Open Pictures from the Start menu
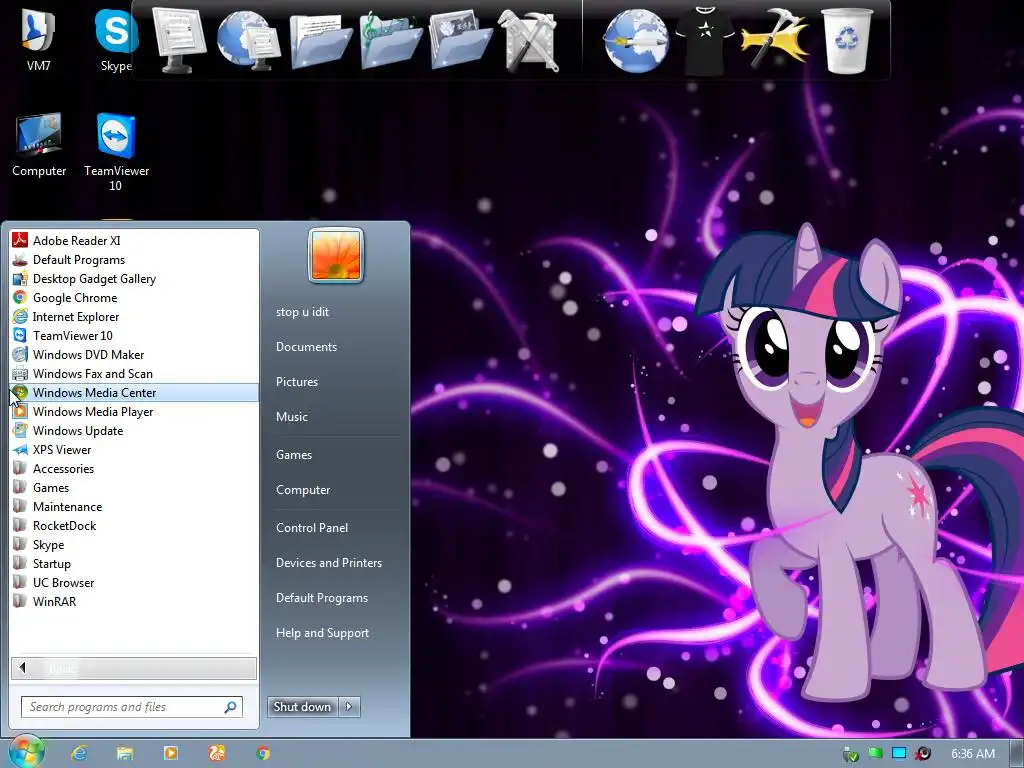Viewport: 1024px width, 768px height. (x=296, y=381)
